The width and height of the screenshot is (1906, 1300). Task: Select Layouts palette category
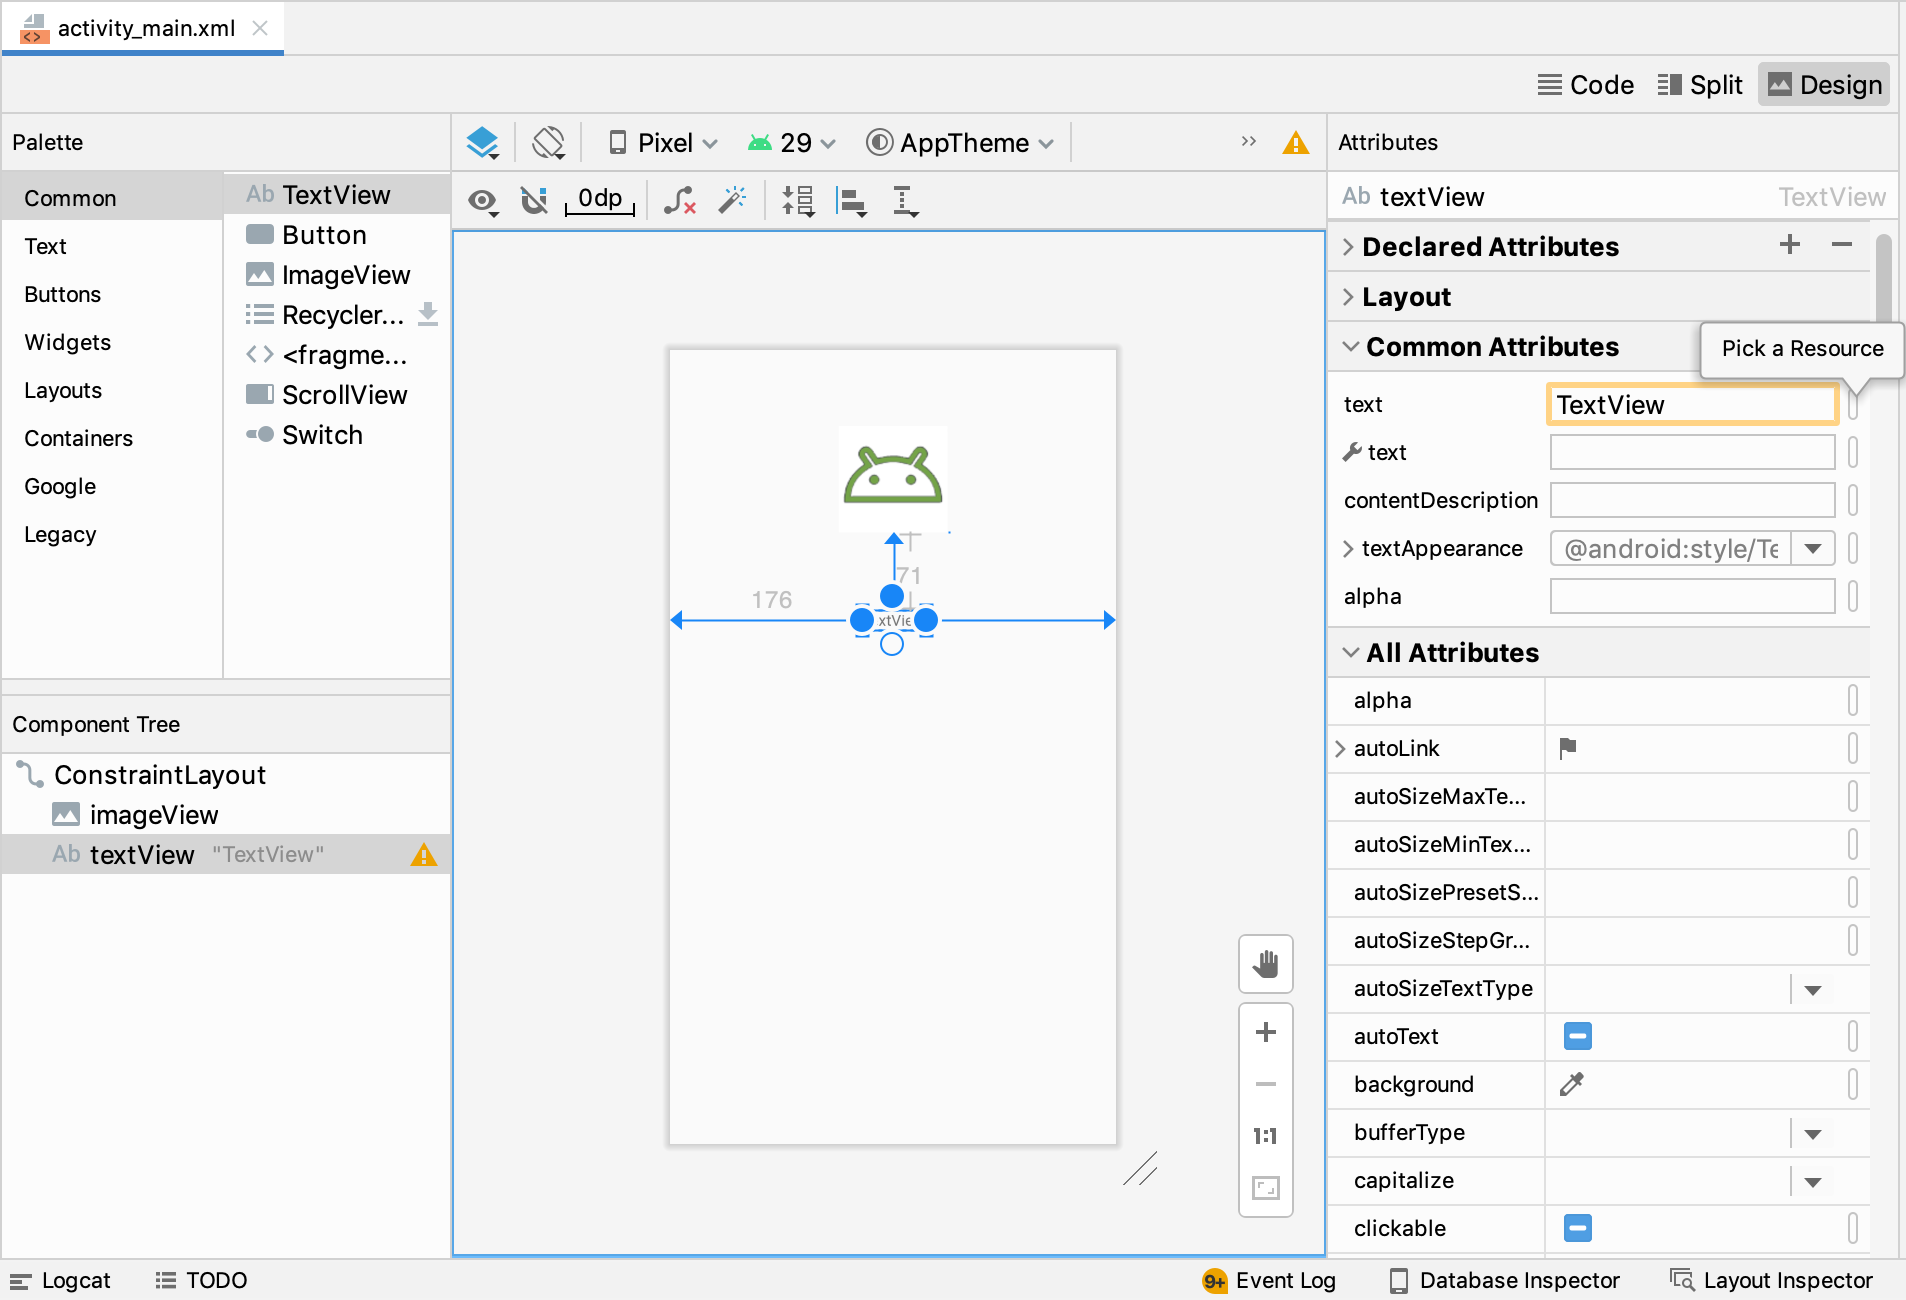click(63, 390)
